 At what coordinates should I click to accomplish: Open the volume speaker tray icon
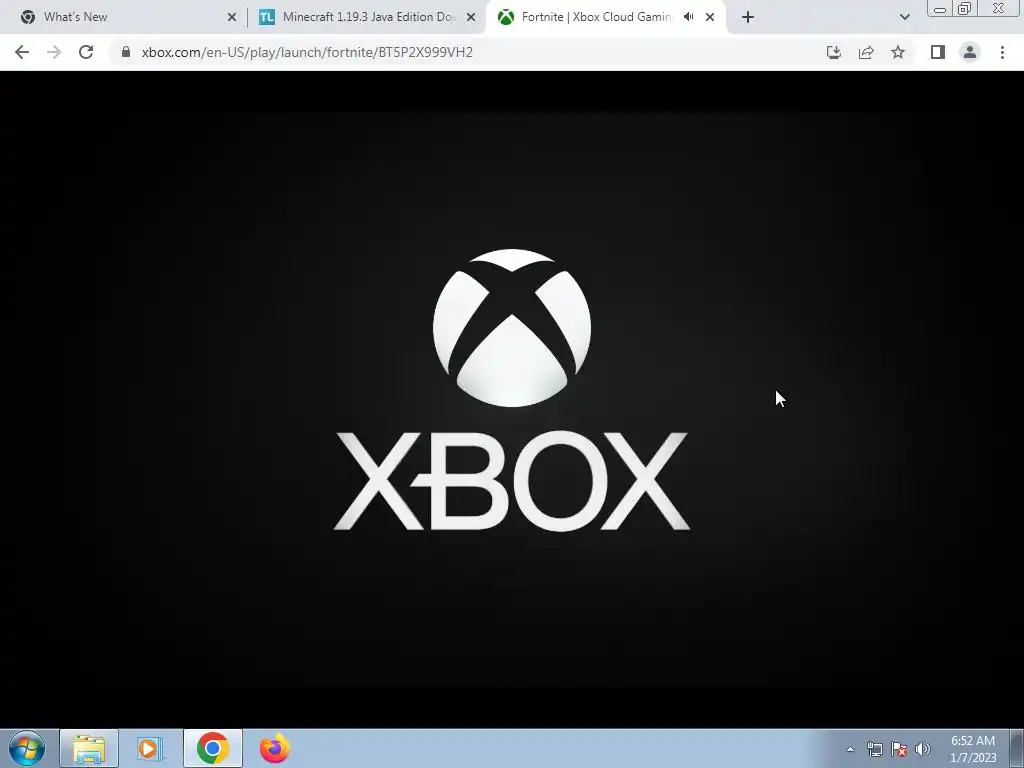[923, 749]
